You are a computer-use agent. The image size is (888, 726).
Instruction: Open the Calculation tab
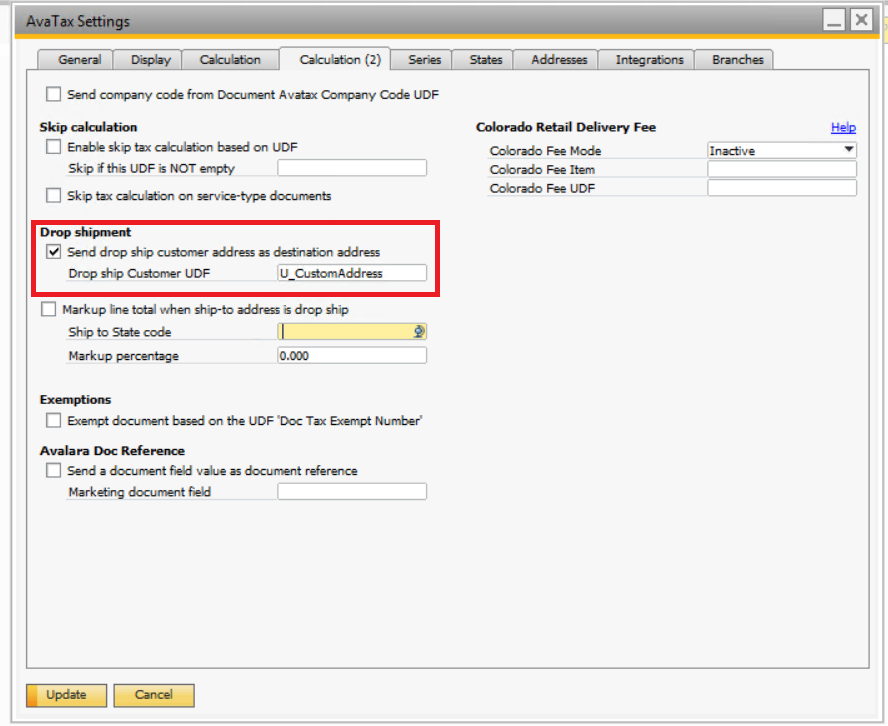230,59
